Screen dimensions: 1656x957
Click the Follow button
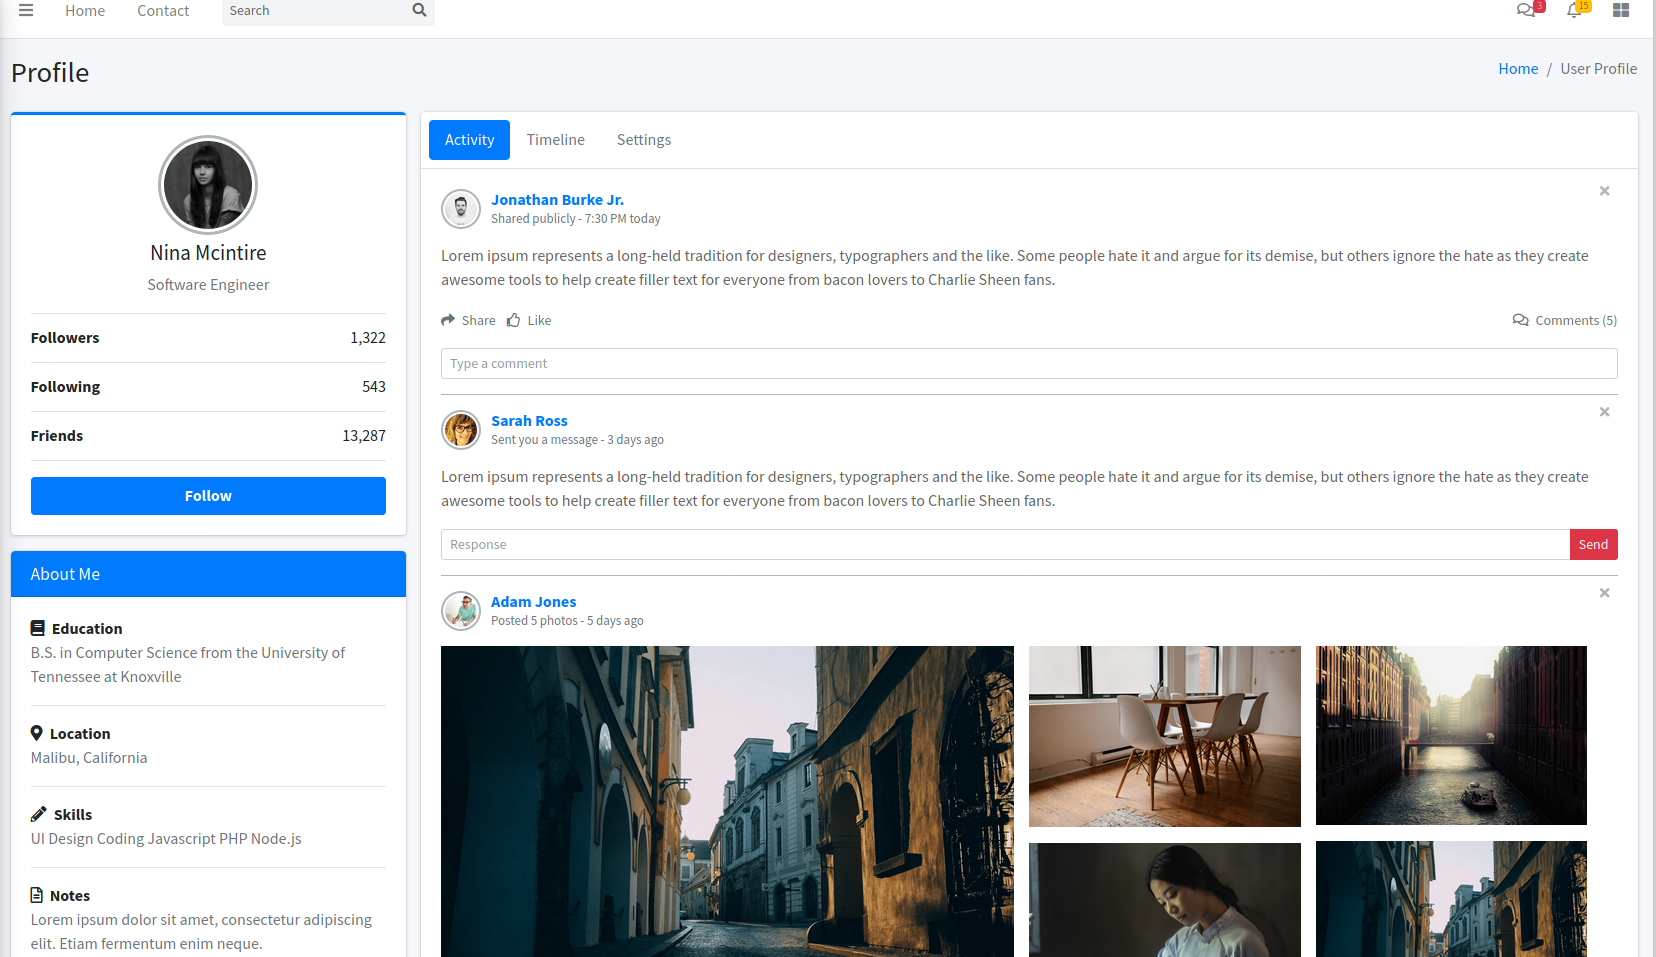(208, 496)
